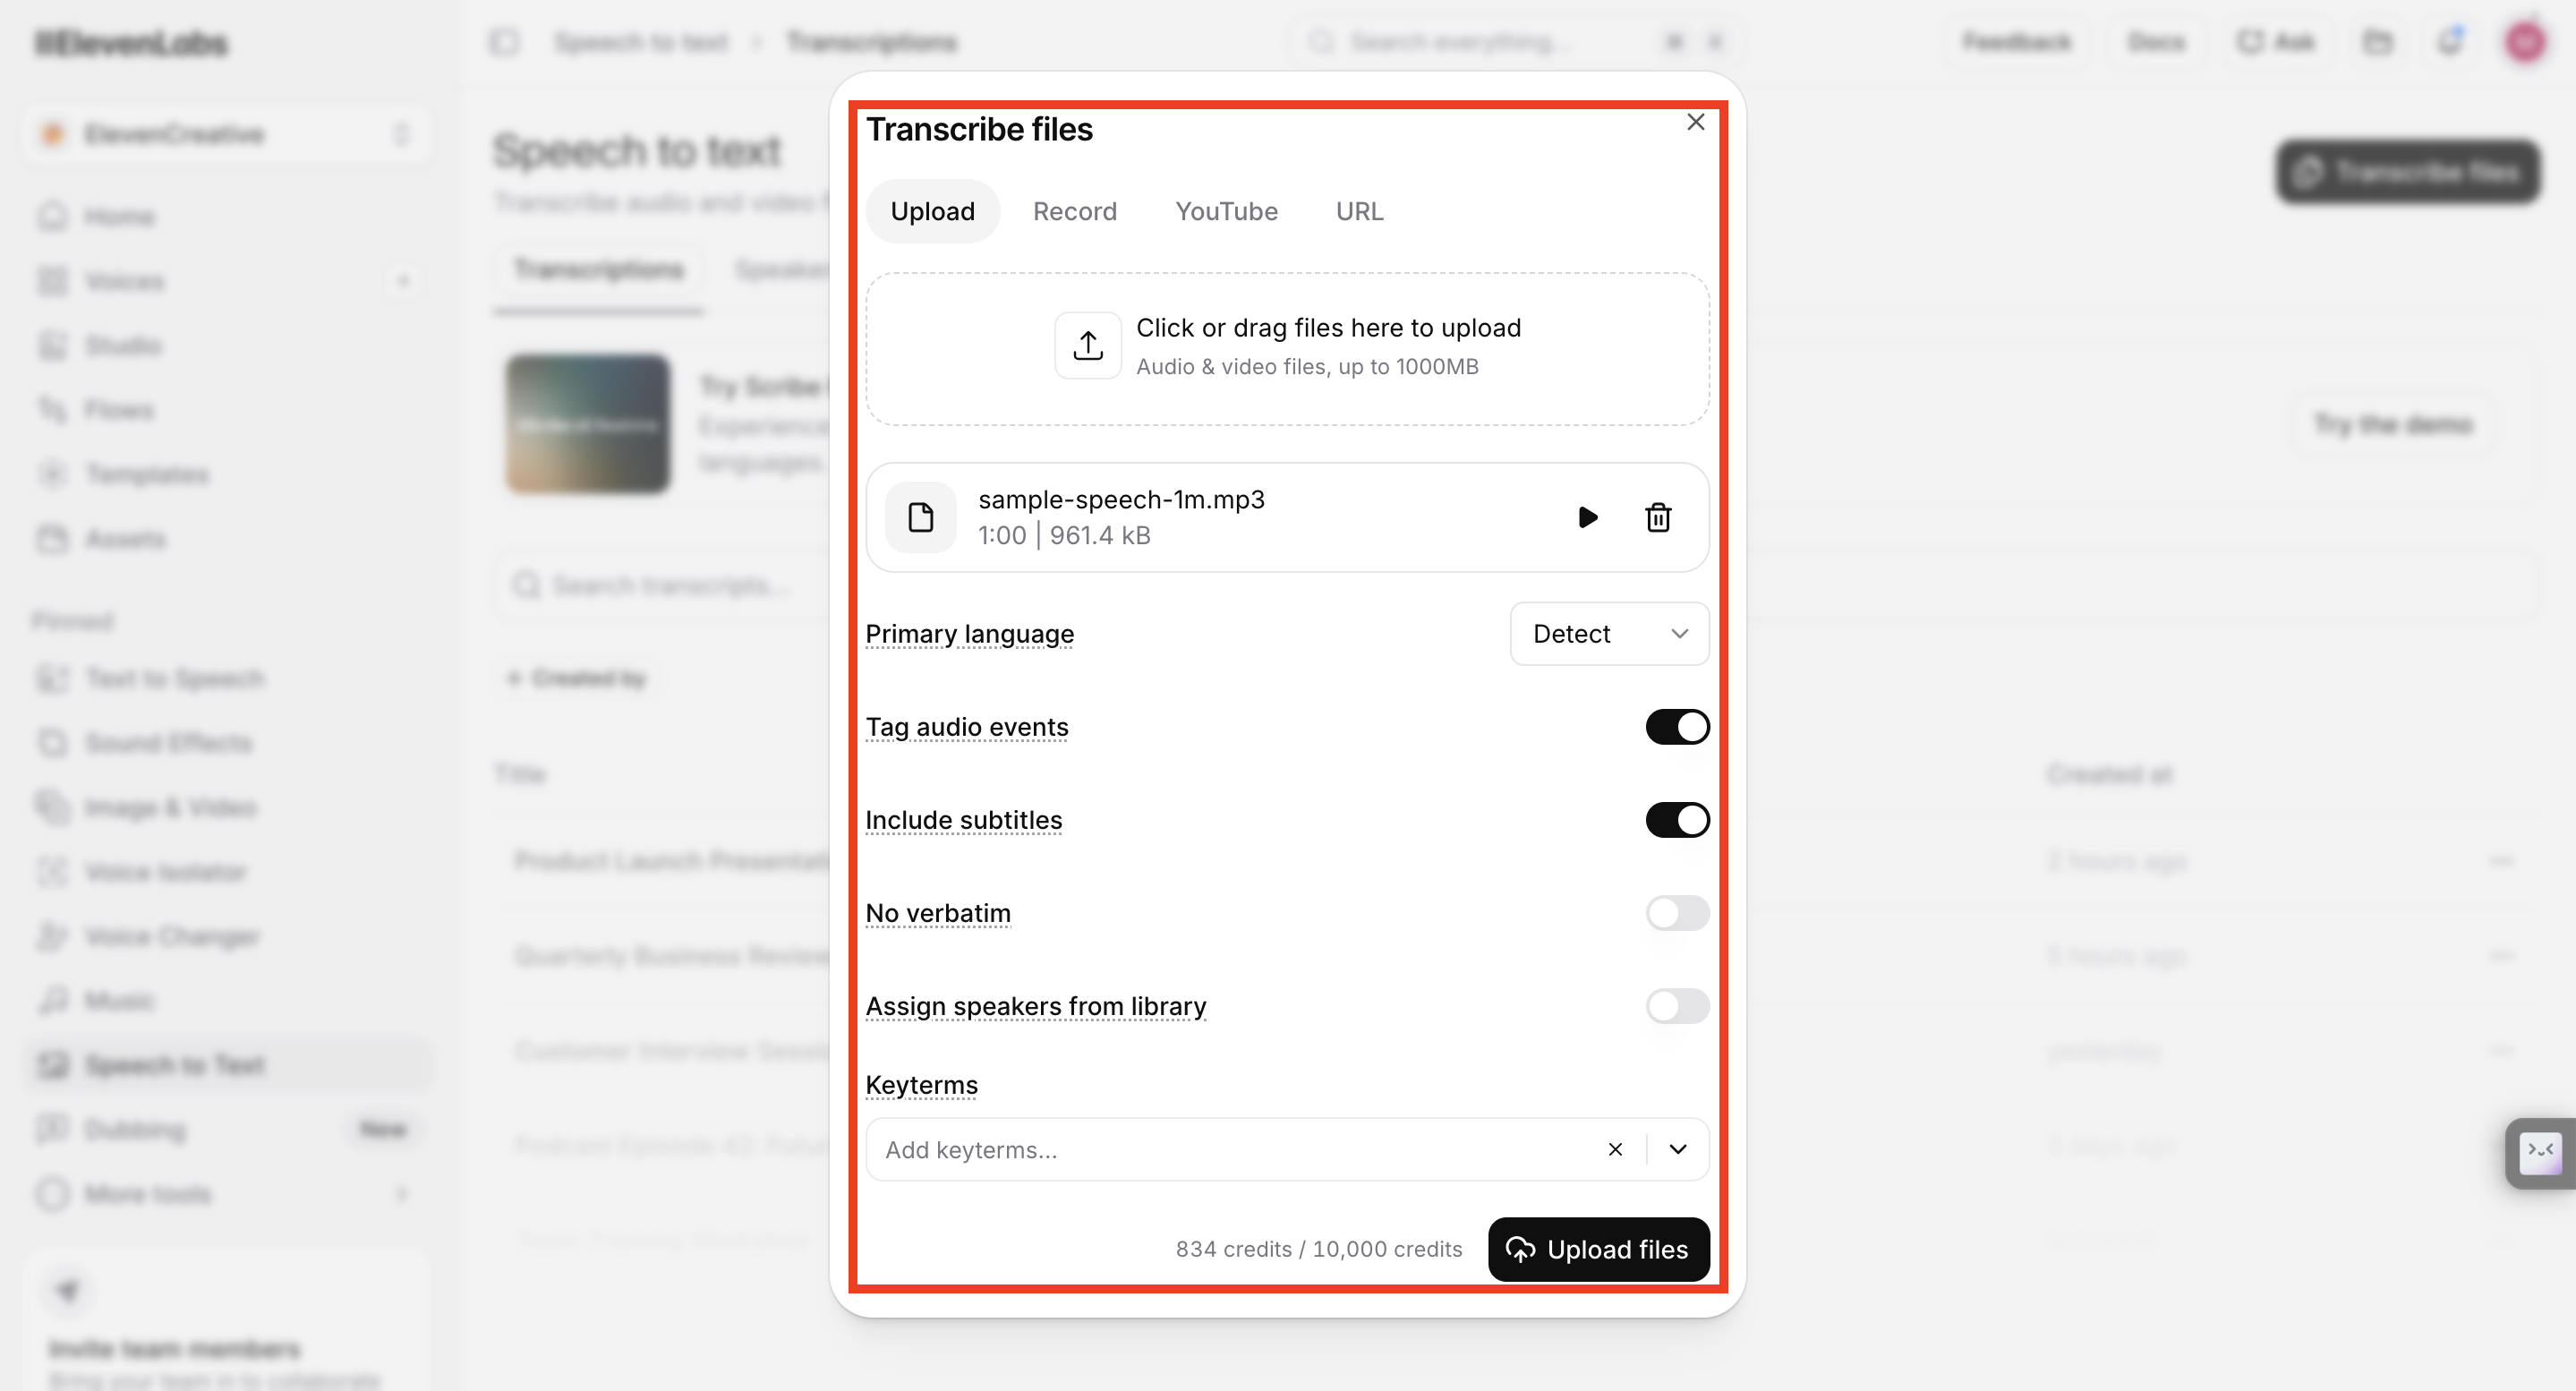Screen dimensions: 2576x1391
Task: Turn off Tag audio events toggle
Action: (x=1677, y=727)
